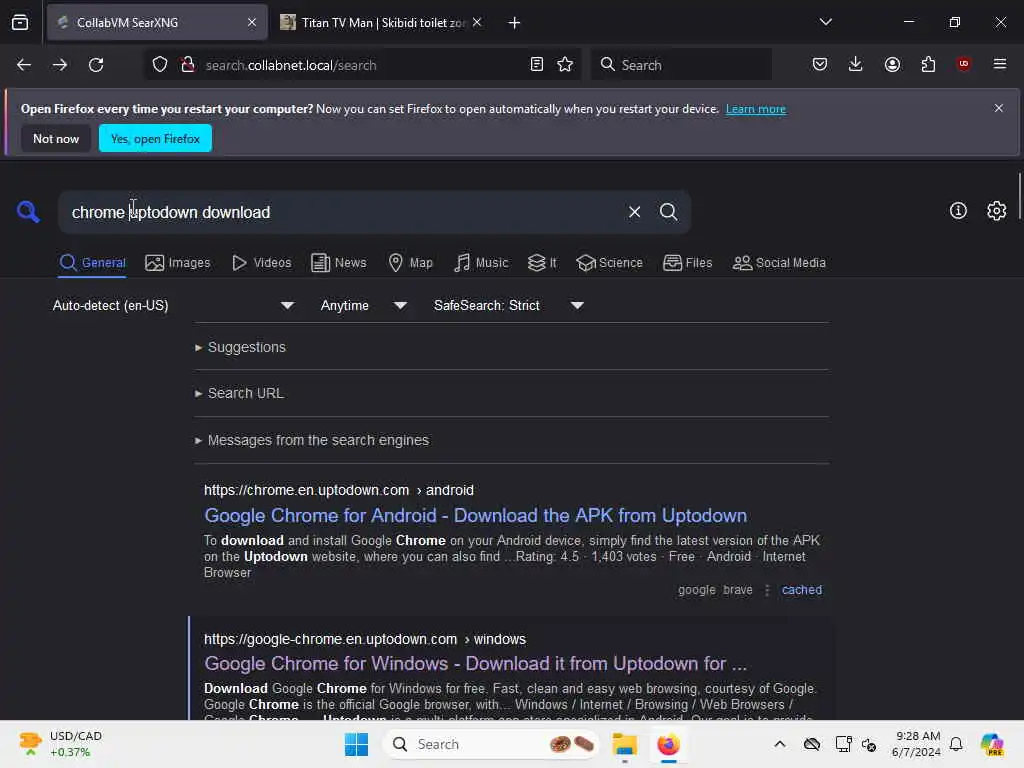Open the uBlock Origin extension icon
This screenshot has width=1024, height=768.
[x=963, y=63]
